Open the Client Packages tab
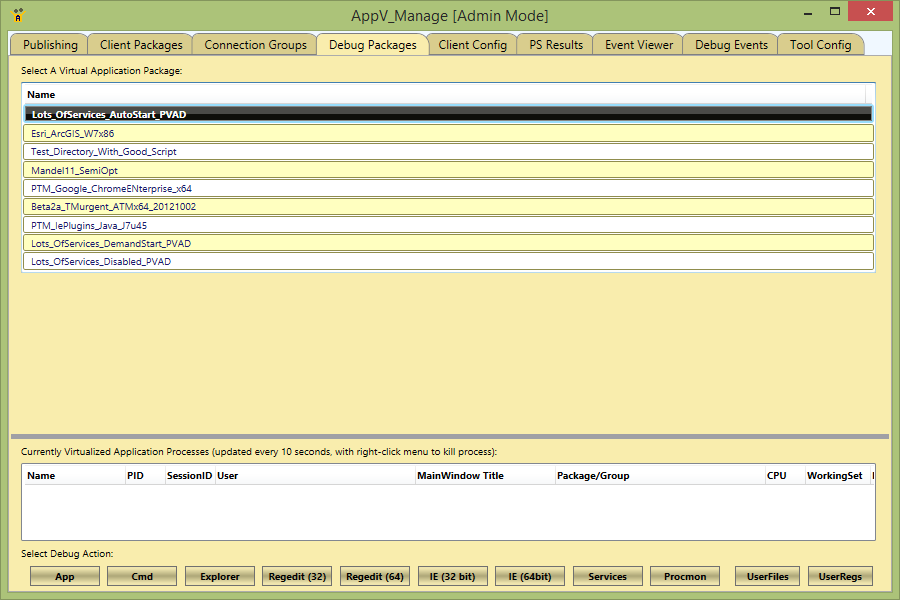 141,45
